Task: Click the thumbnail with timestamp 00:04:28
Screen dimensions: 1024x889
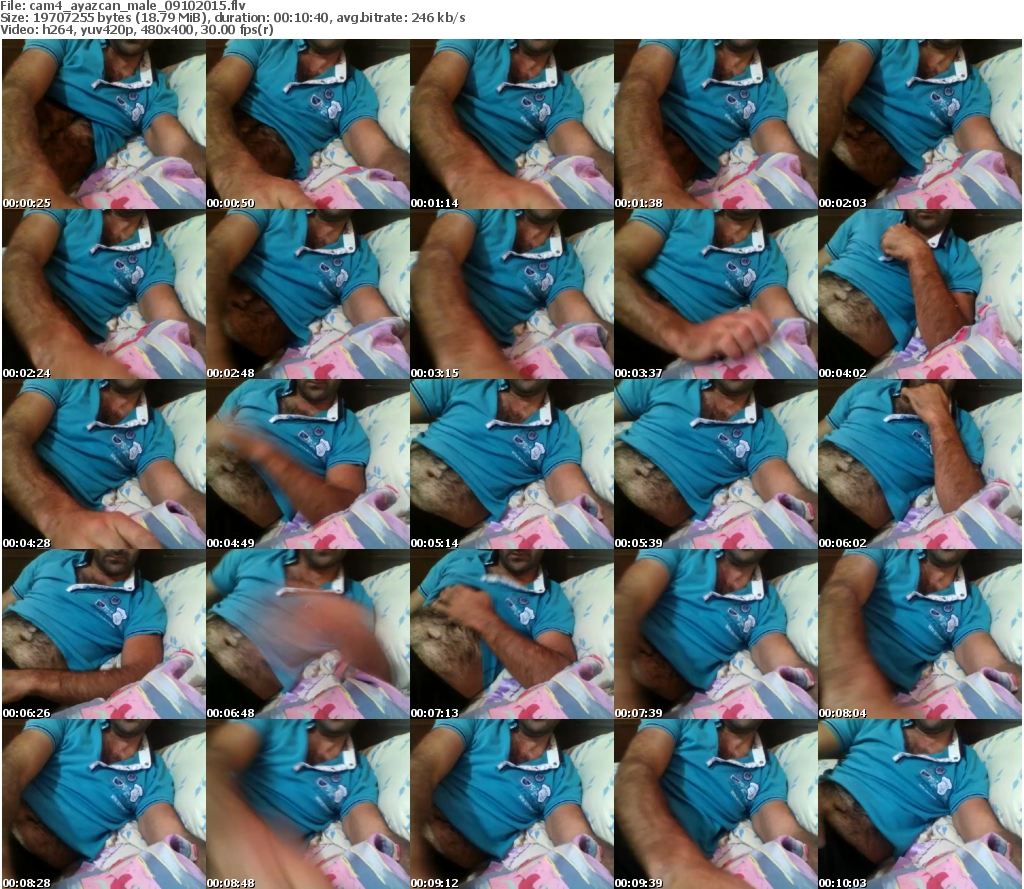Action: pos(104,464)
